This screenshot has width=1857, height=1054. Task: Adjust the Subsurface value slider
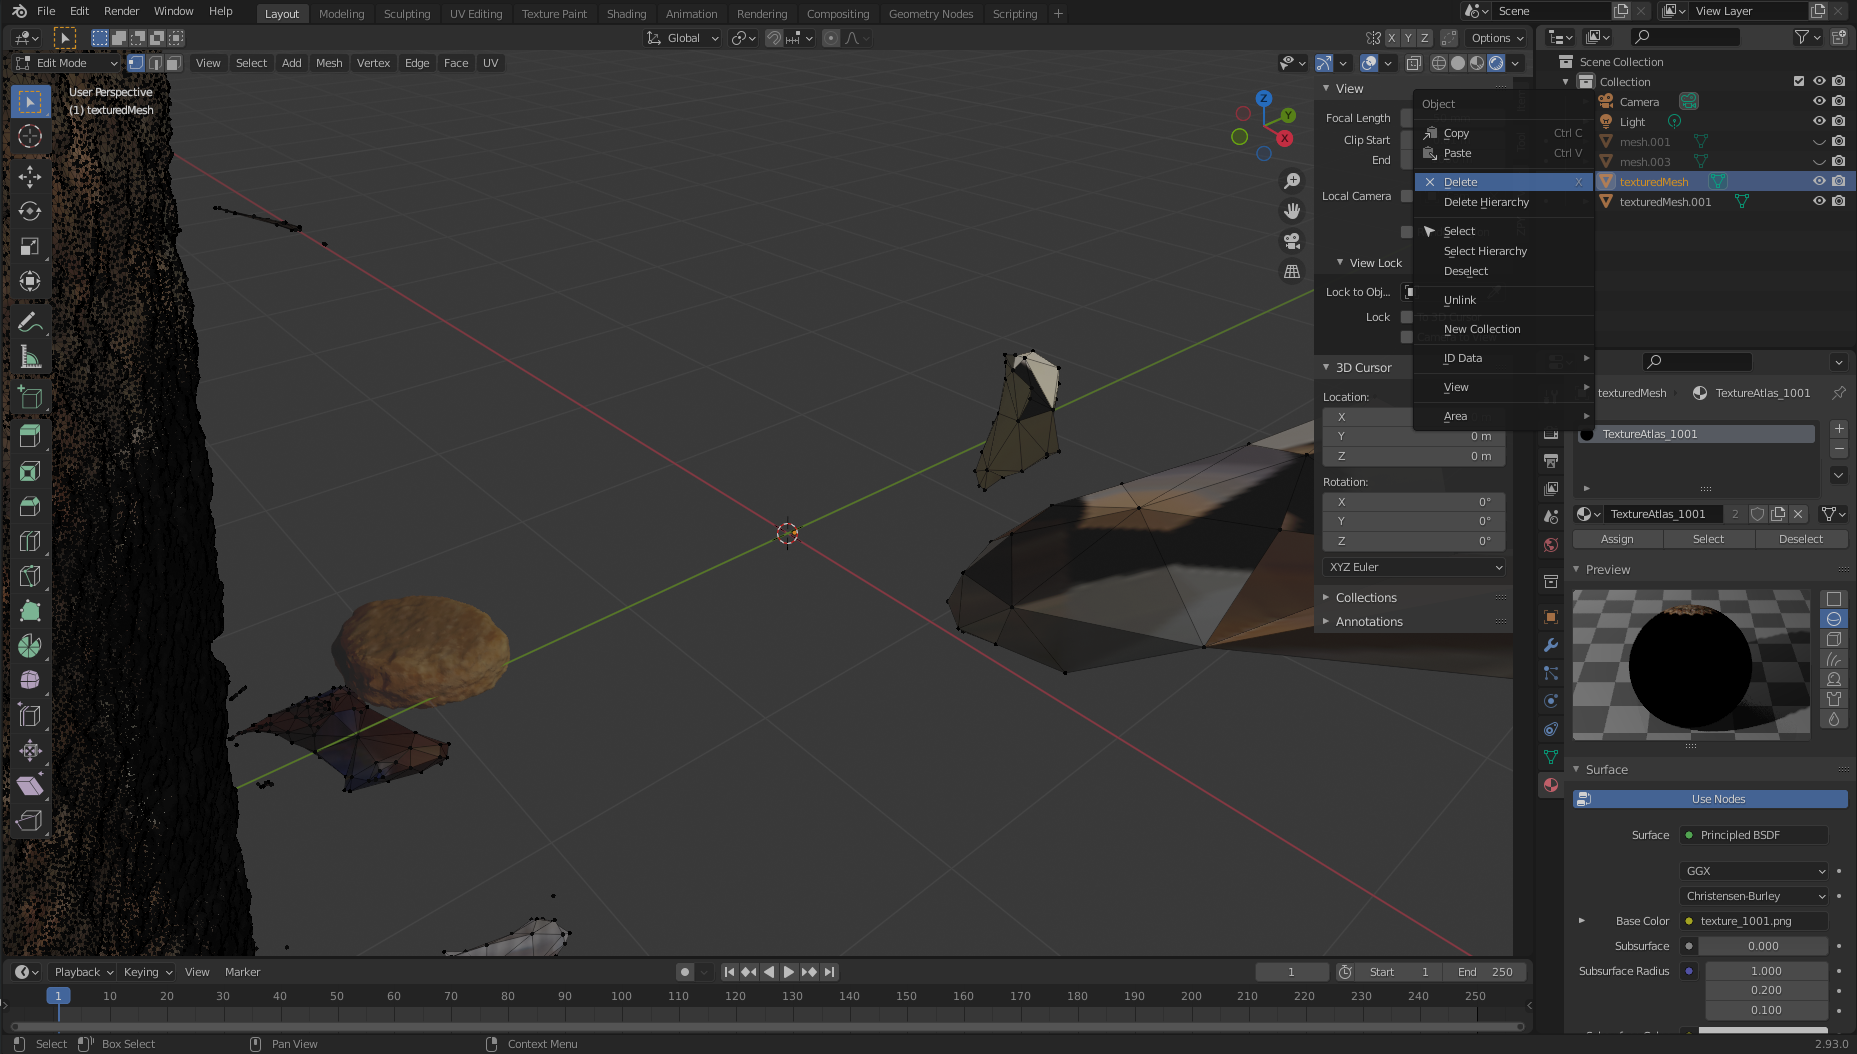[x=1762, y=946]
